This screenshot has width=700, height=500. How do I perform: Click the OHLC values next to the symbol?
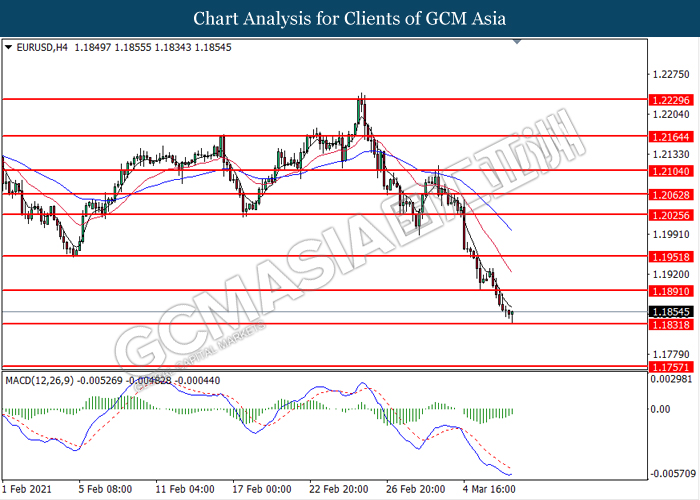pyautogui.click(x=153, y=47)
